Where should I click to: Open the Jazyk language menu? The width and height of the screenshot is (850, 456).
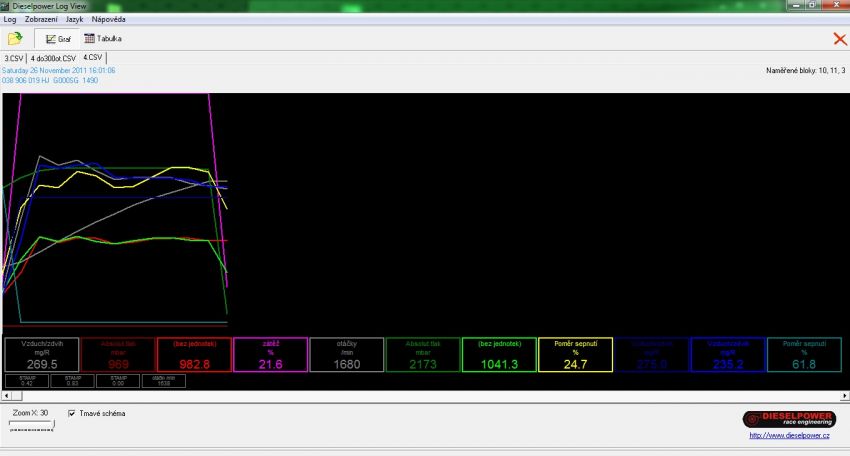pyautogui.click(x=74, y=20)
